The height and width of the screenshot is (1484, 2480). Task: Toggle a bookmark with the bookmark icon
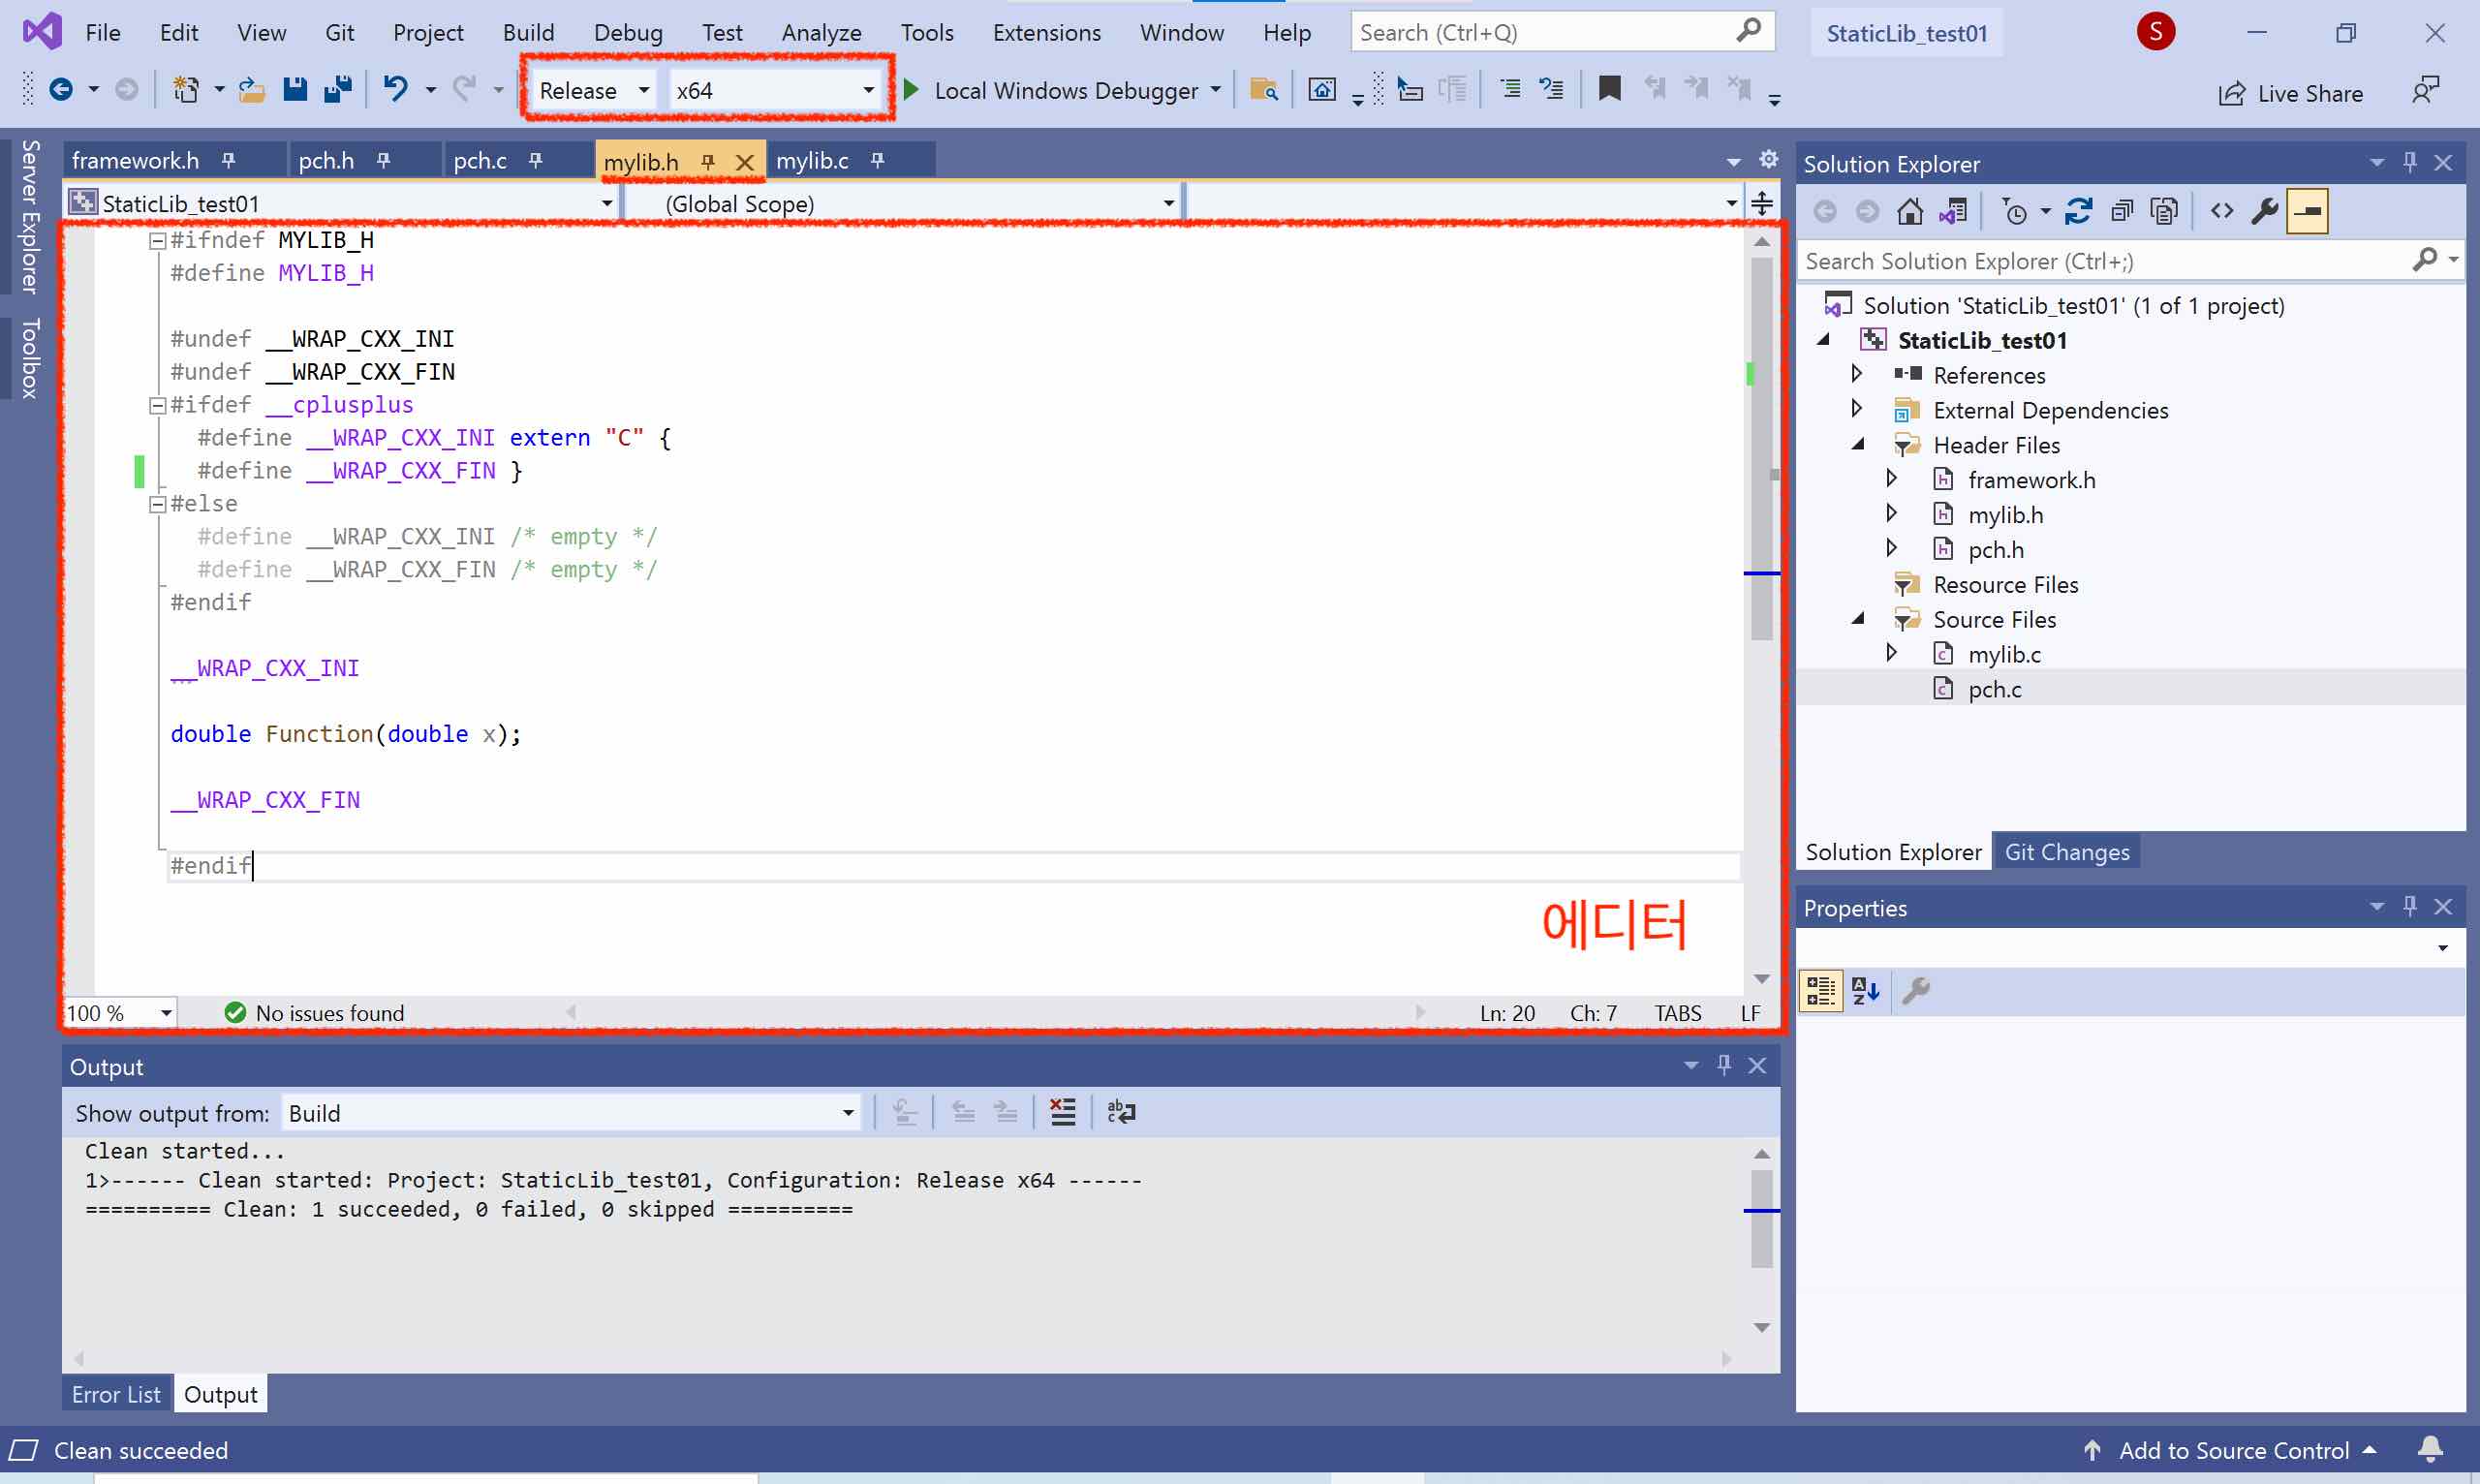pyautogui.click(x=1608, y=88)
